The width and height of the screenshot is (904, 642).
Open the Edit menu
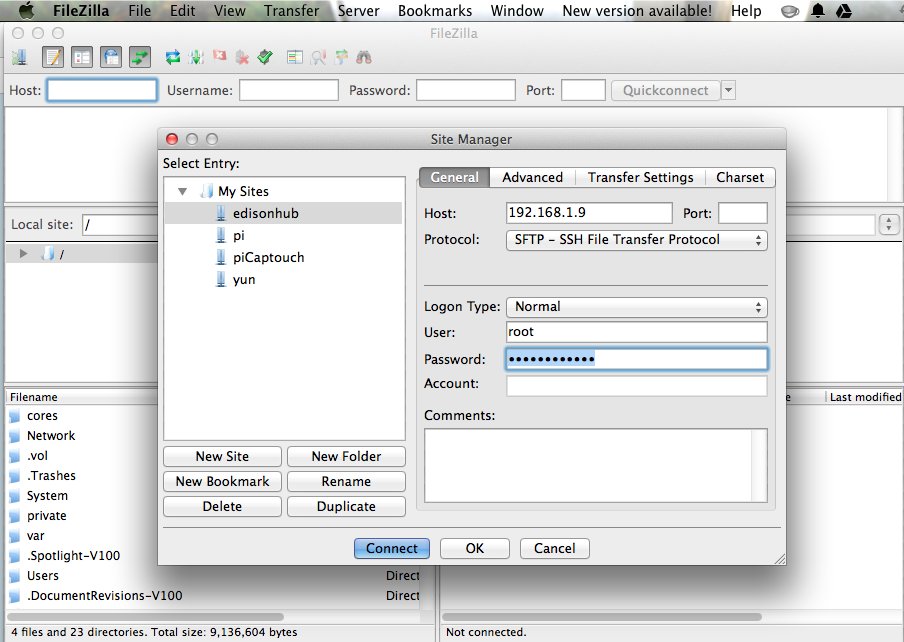pyautogui.click(x=182, y=10)
